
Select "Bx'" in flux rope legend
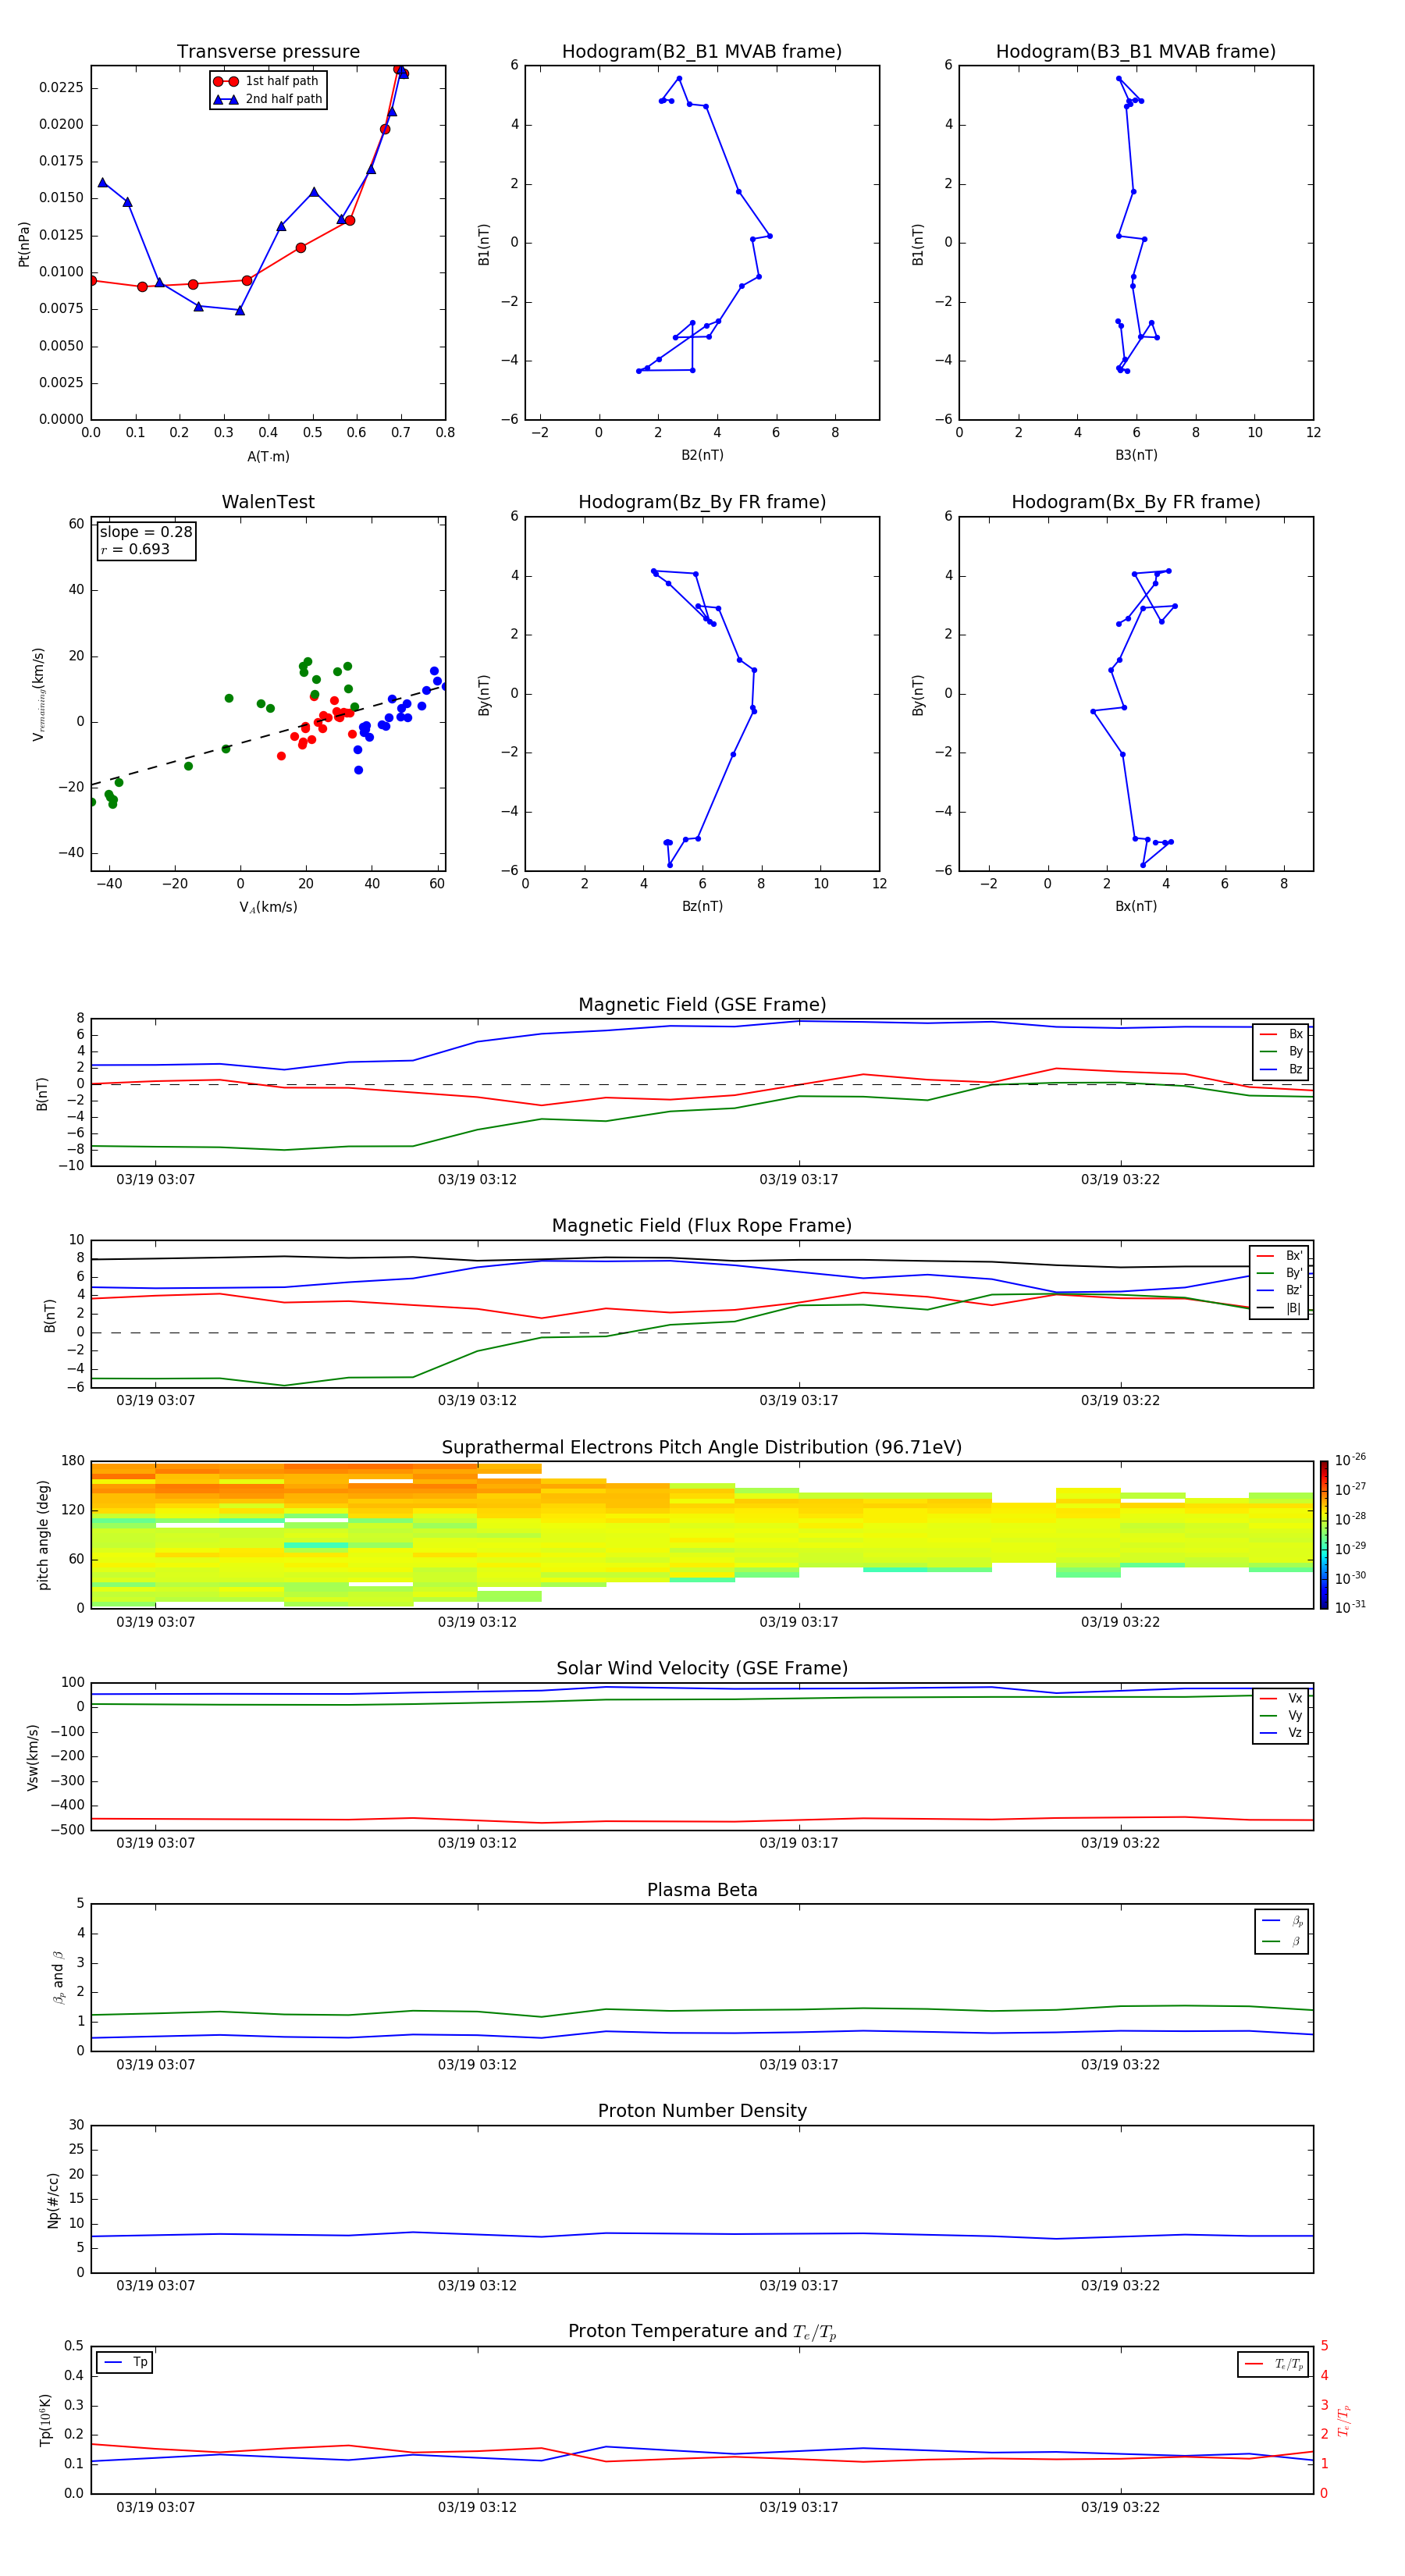[1279, 1256]
